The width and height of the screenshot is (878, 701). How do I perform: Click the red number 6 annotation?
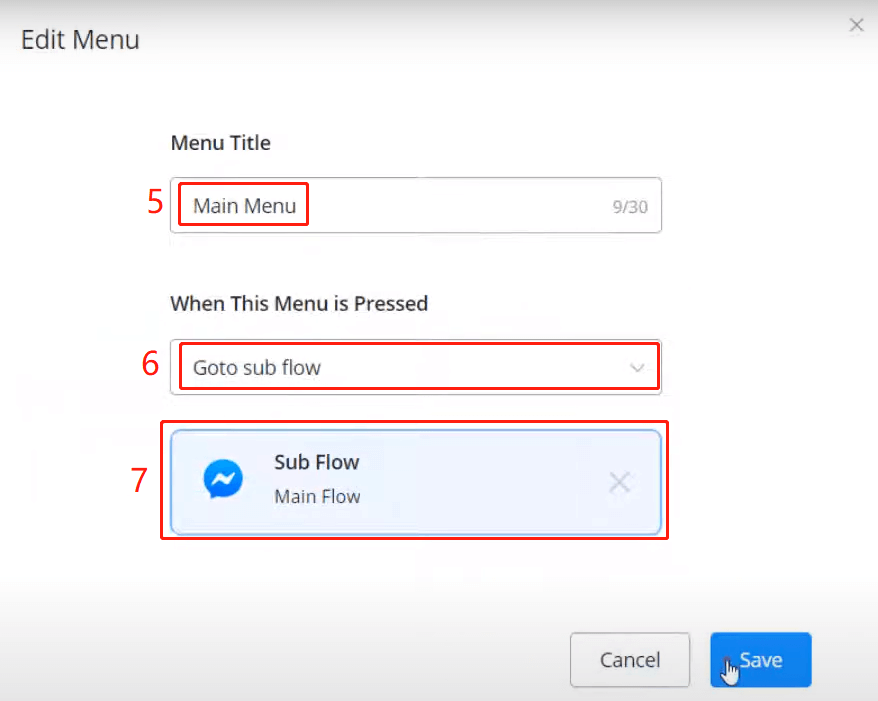[150, 364]
